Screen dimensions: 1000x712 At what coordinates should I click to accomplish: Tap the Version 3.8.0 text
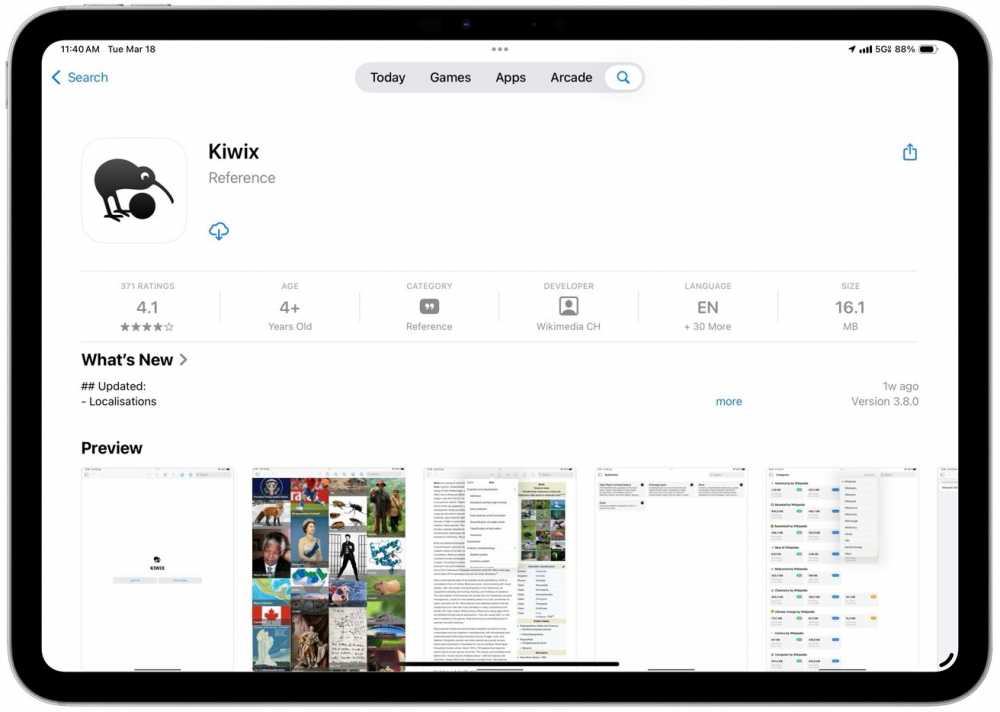tap(885, 401)
